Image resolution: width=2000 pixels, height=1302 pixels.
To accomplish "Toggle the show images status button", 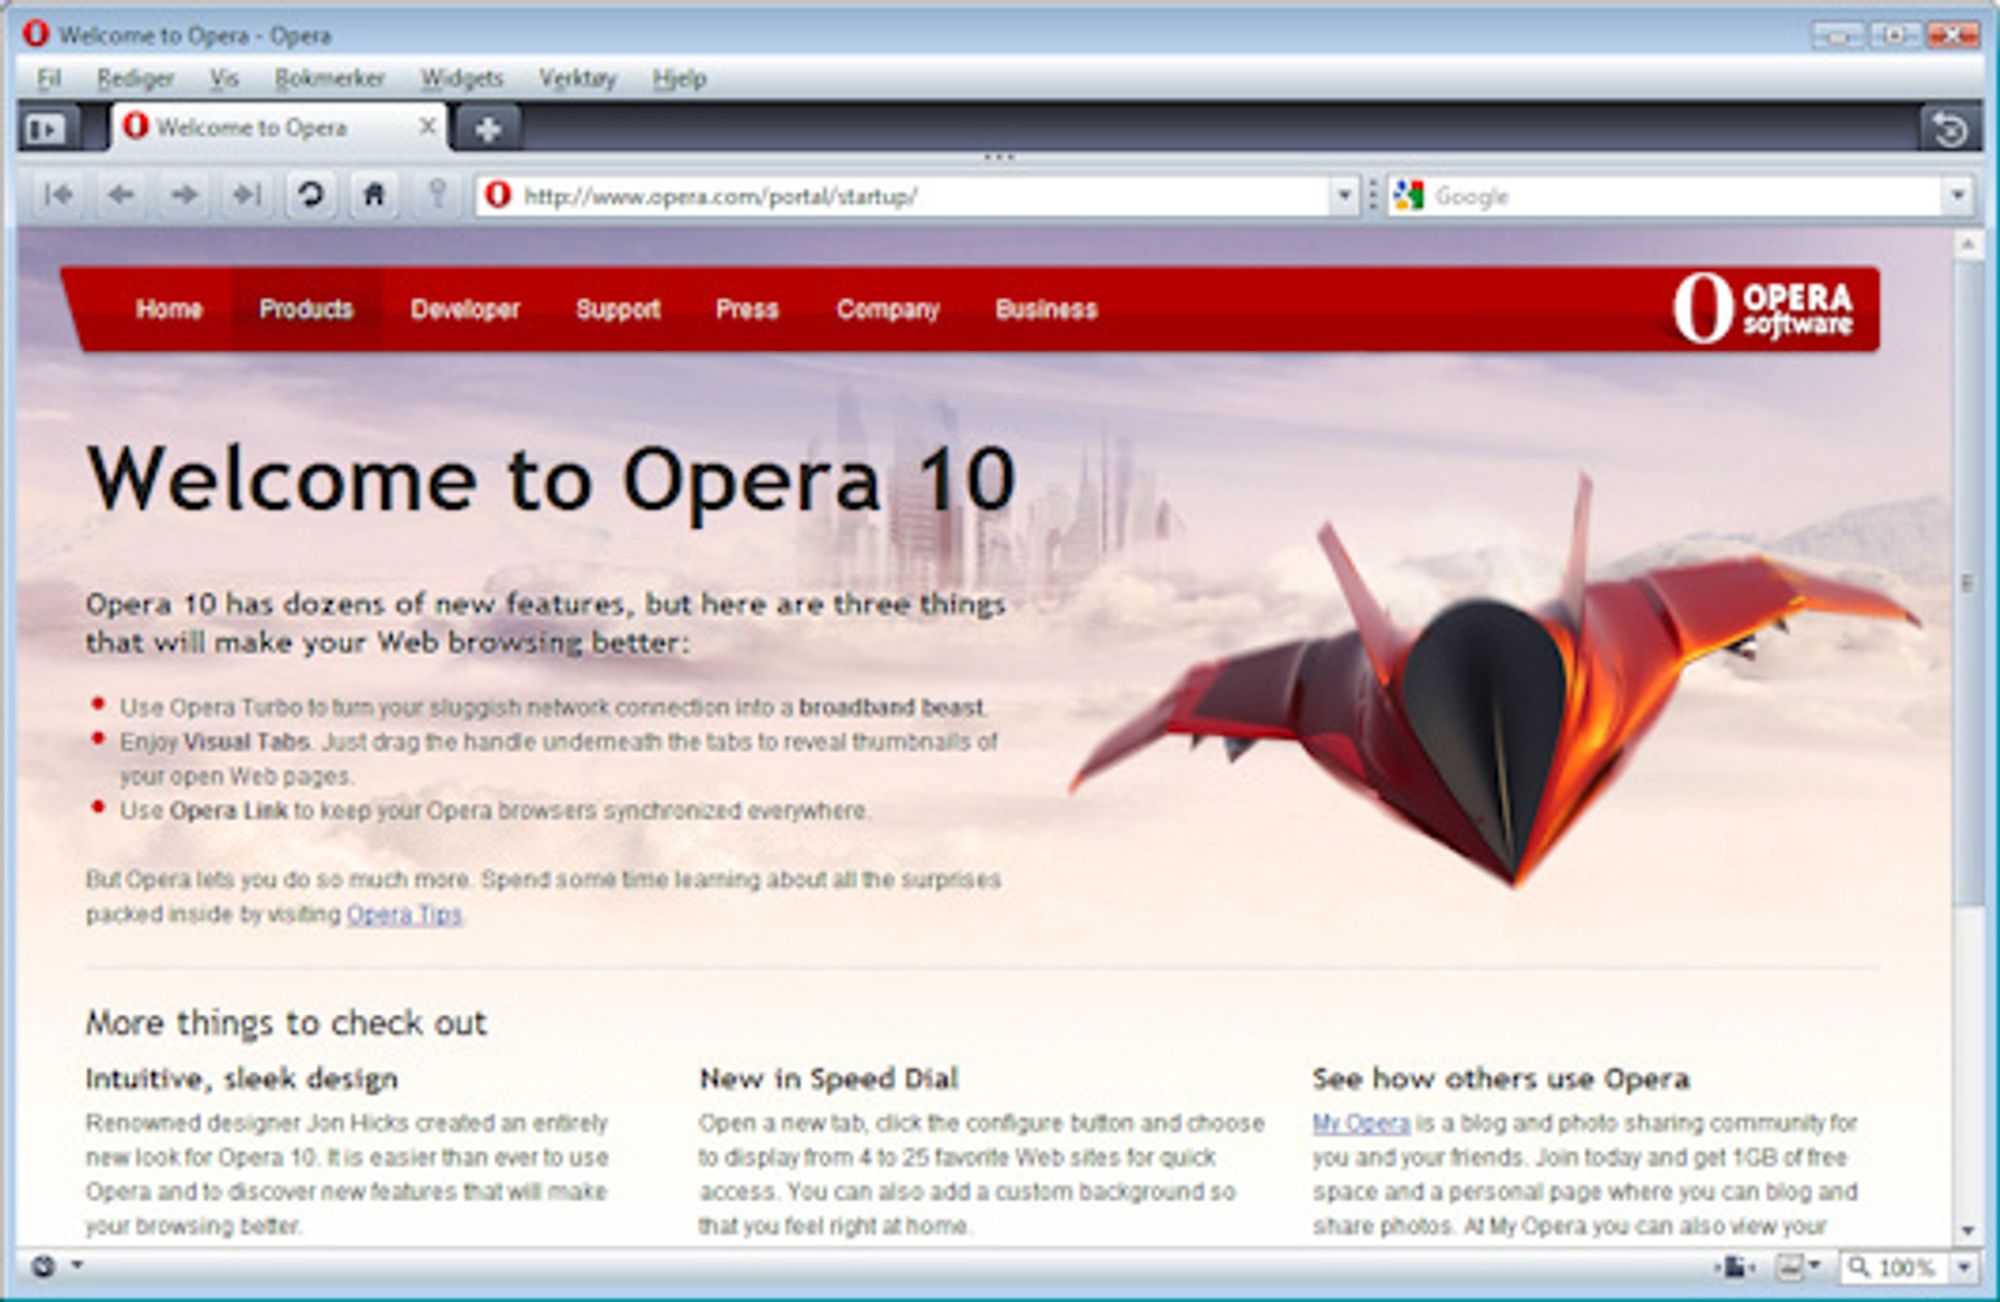I will click(1788, 1268).
